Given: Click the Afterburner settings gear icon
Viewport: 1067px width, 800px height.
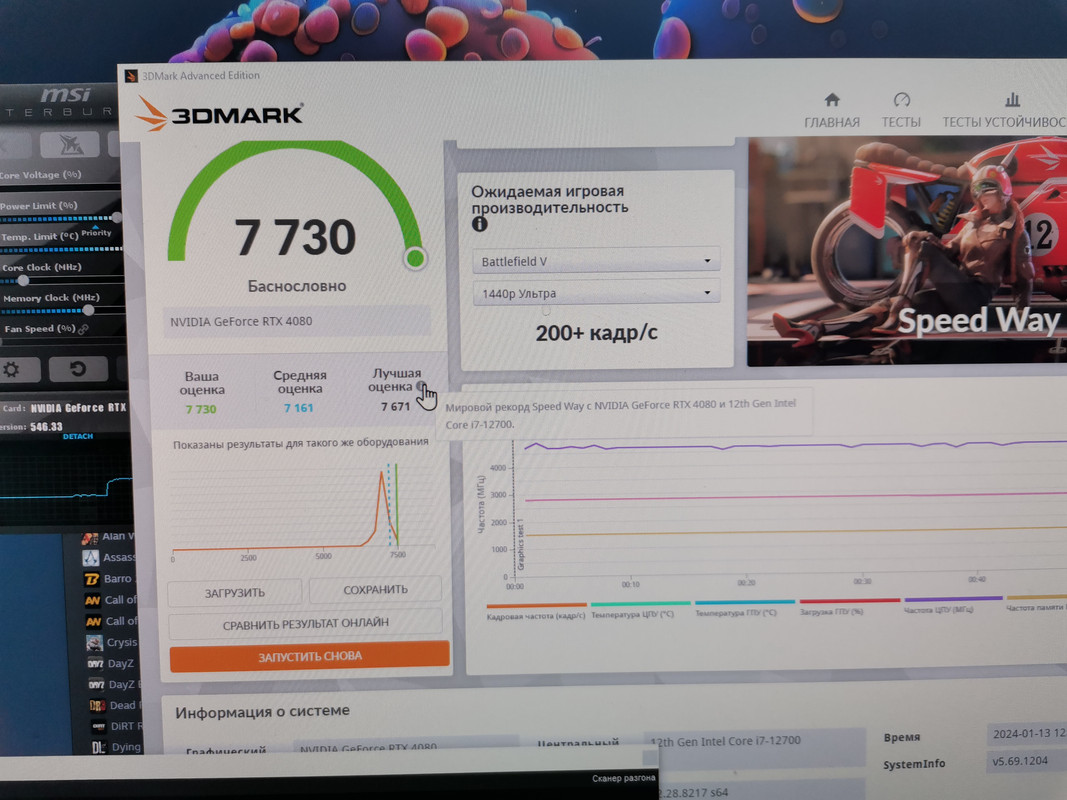Looking at the screenshot, I should coord(12,370).
